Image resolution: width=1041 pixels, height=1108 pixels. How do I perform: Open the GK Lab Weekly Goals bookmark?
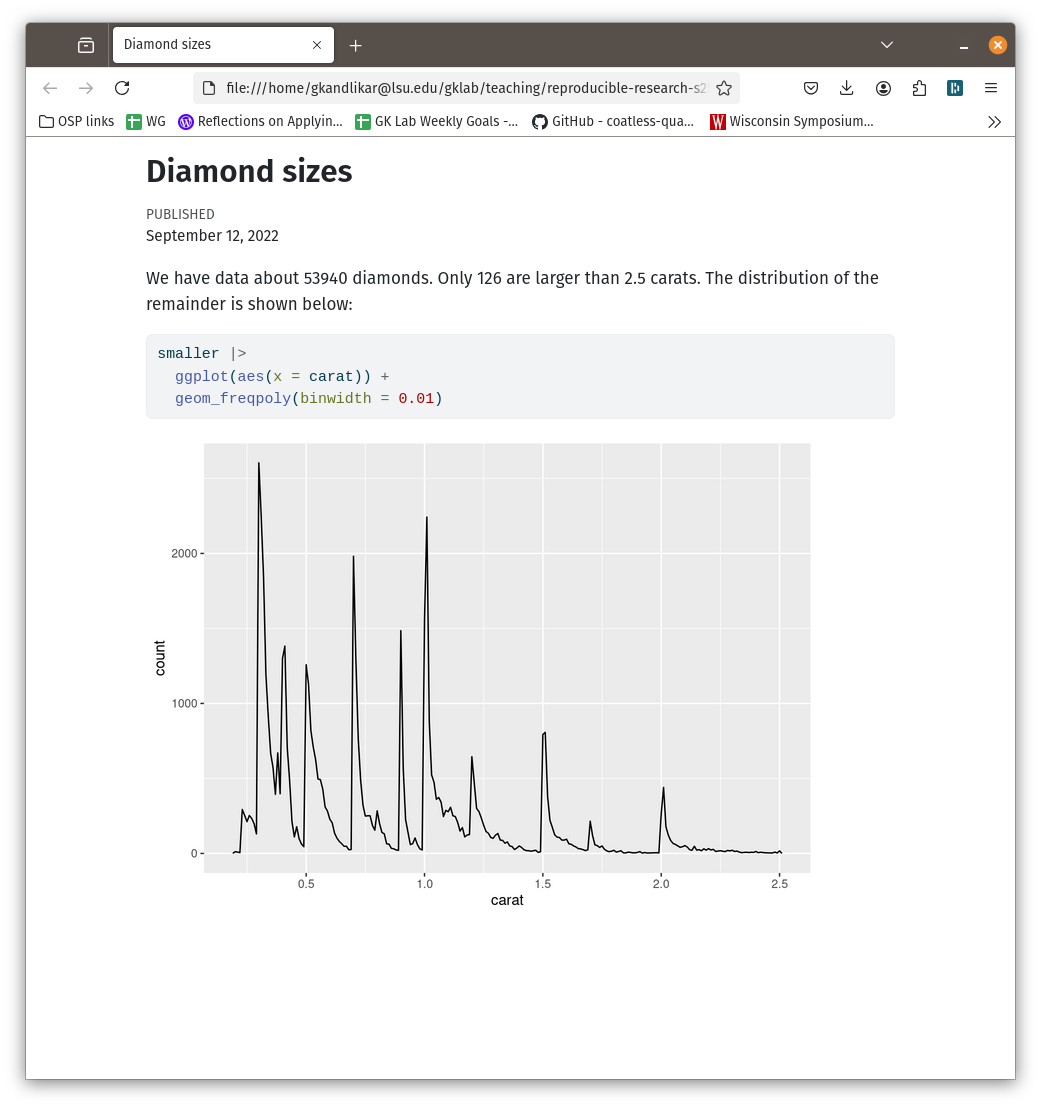[x=436, y=122]
